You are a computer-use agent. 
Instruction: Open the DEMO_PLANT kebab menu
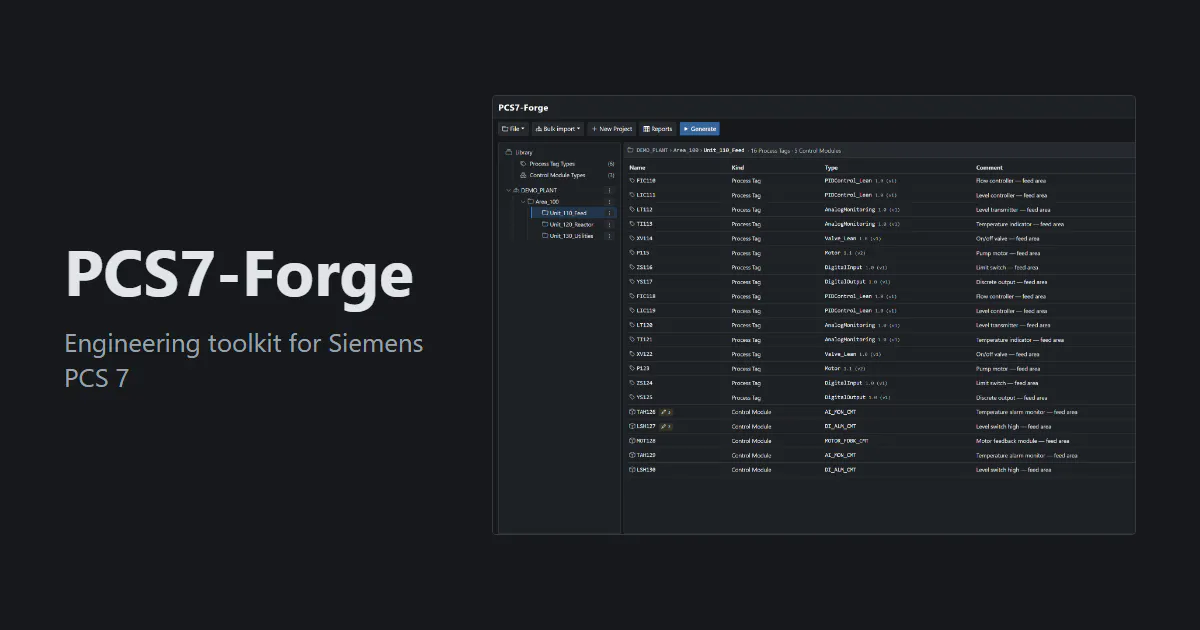pyautogui.click(x=609, y=190)
